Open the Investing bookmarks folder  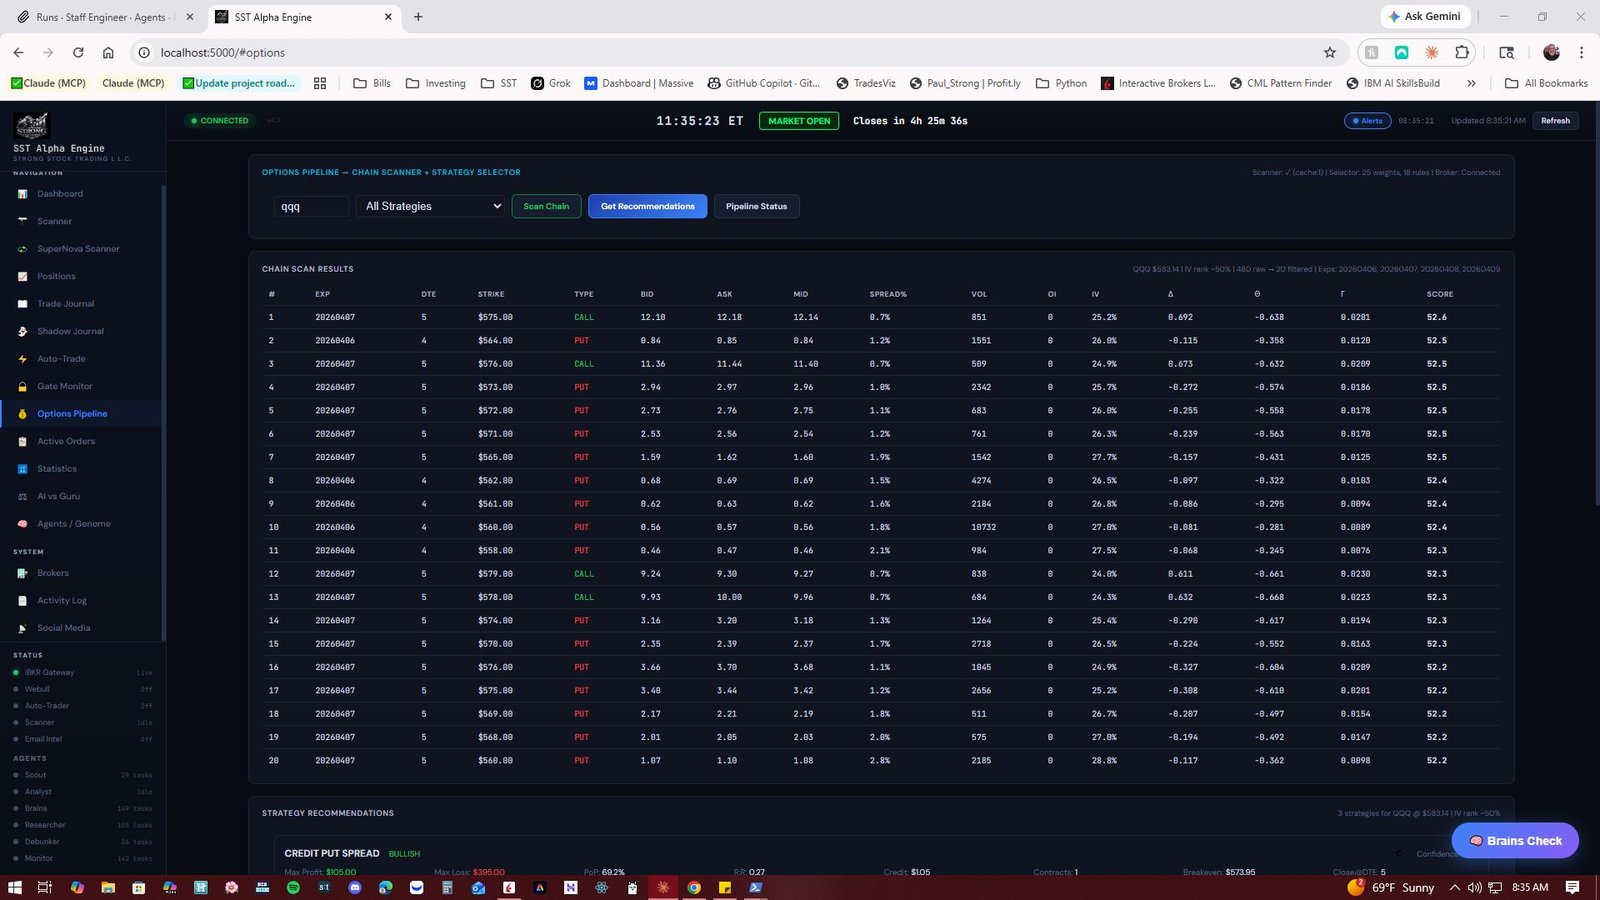coord(436,83)
